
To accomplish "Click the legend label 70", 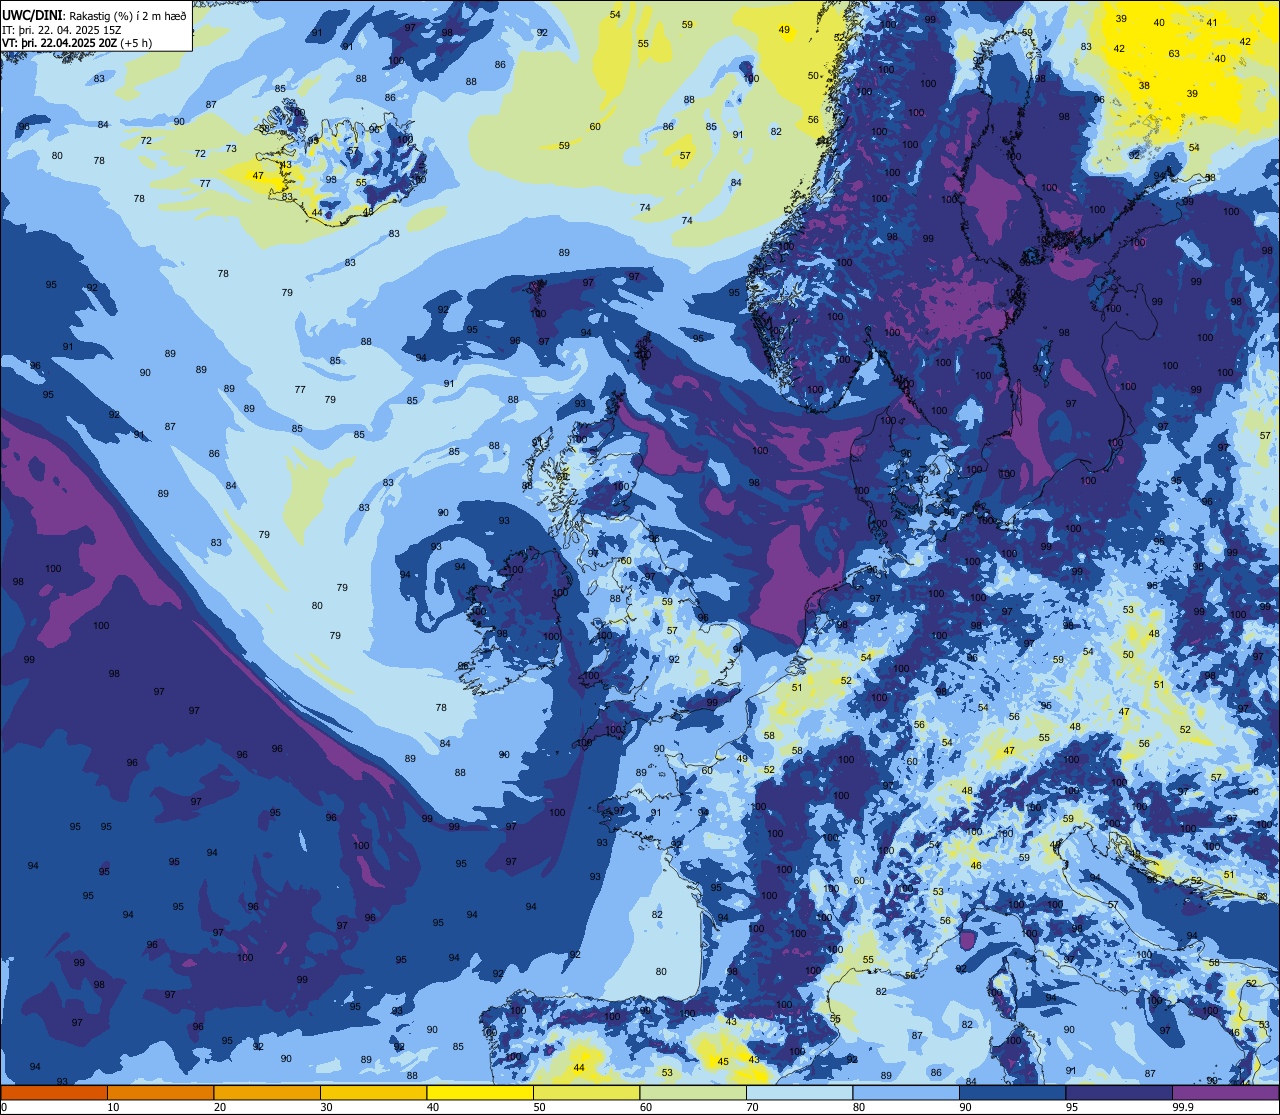I will [x=752, y=1107].
